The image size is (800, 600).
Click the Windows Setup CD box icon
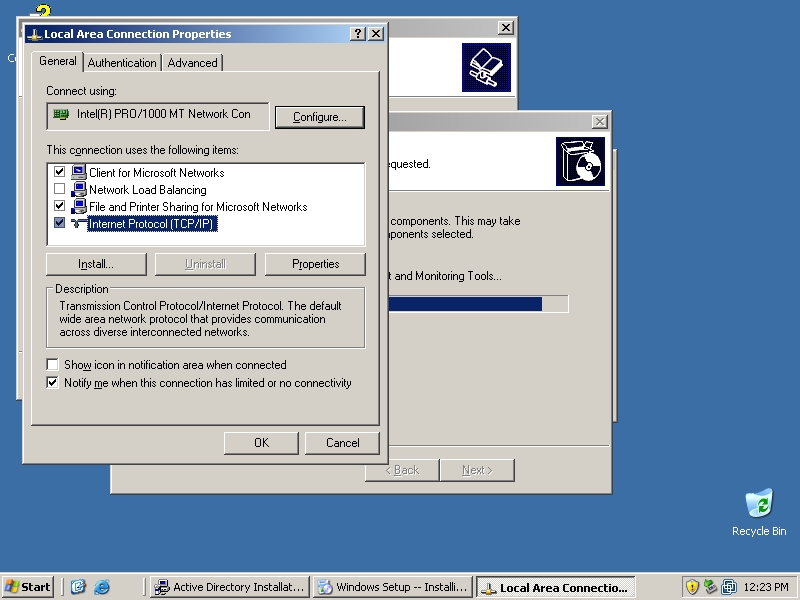(x=580, y=161)
